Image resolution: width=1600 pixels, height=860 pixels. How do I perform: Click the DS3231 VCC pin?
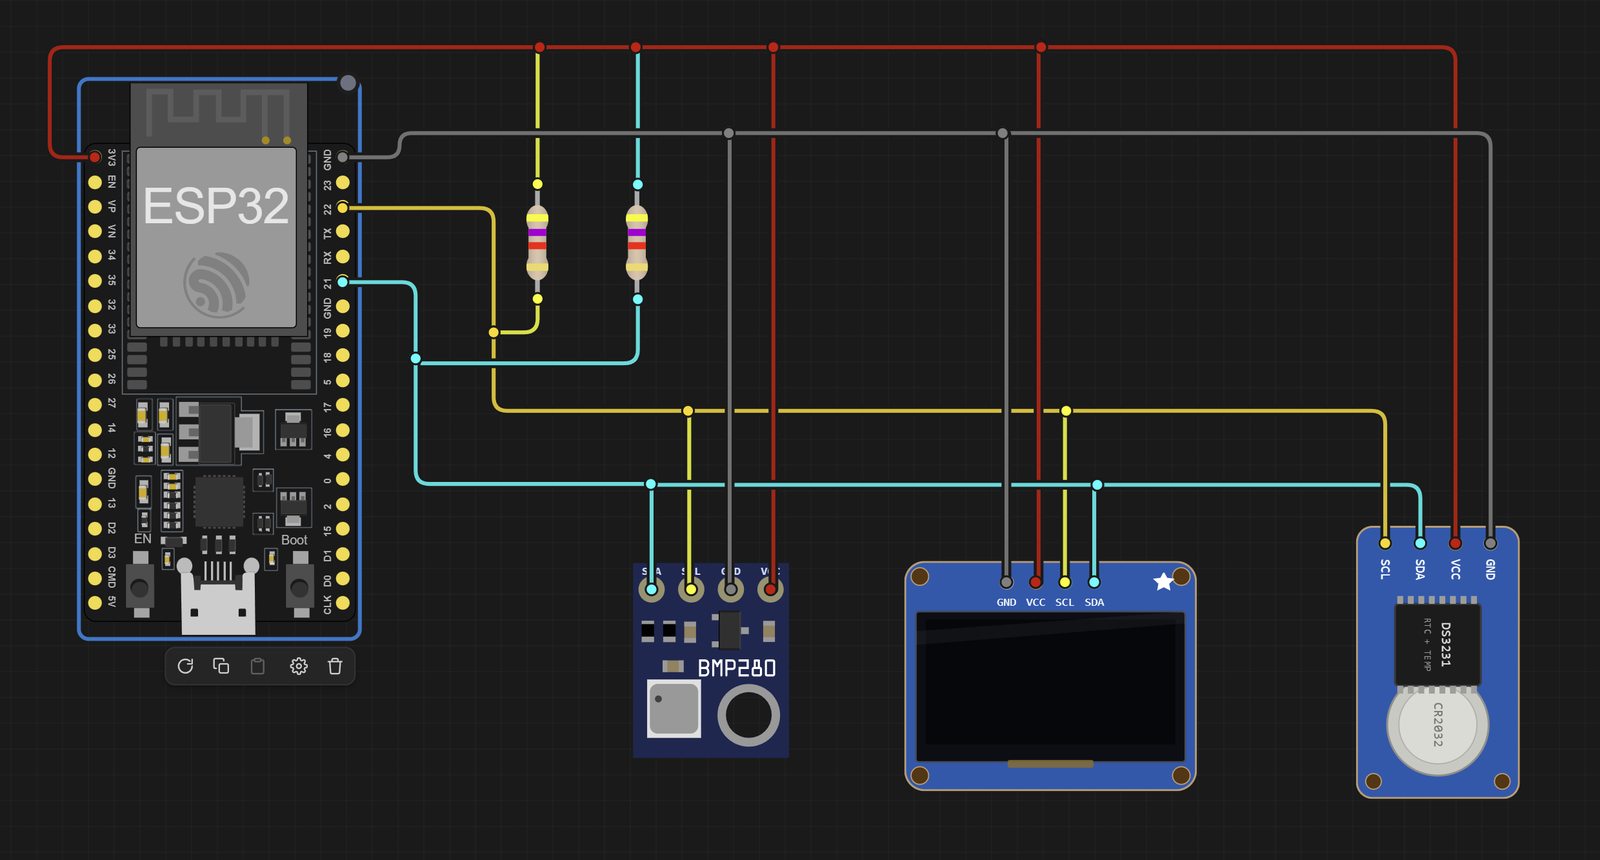tap(1455, 543)
